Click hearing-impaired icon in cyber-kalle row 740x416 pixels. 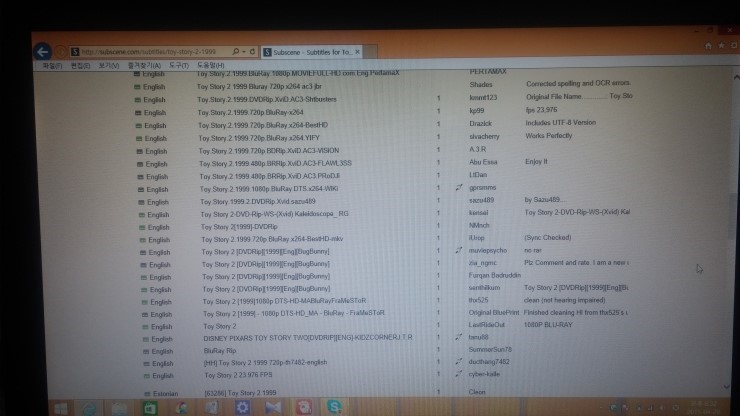[458, 374]
